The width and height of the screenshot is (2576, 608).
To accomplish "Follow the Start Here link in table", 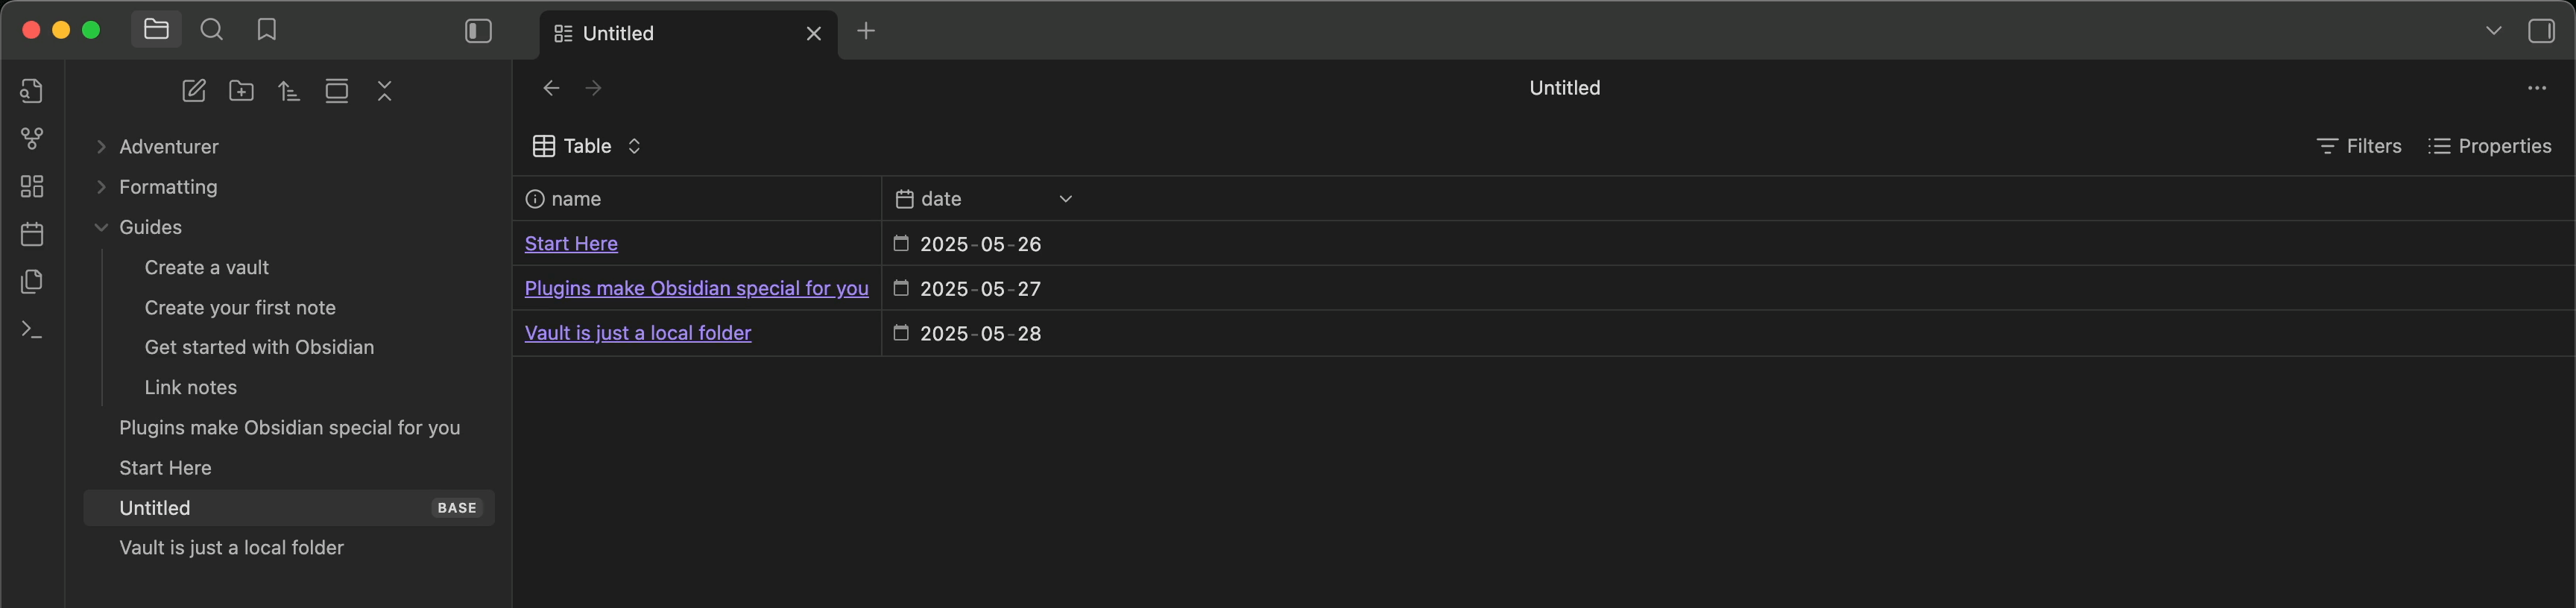I will point(571,244).
